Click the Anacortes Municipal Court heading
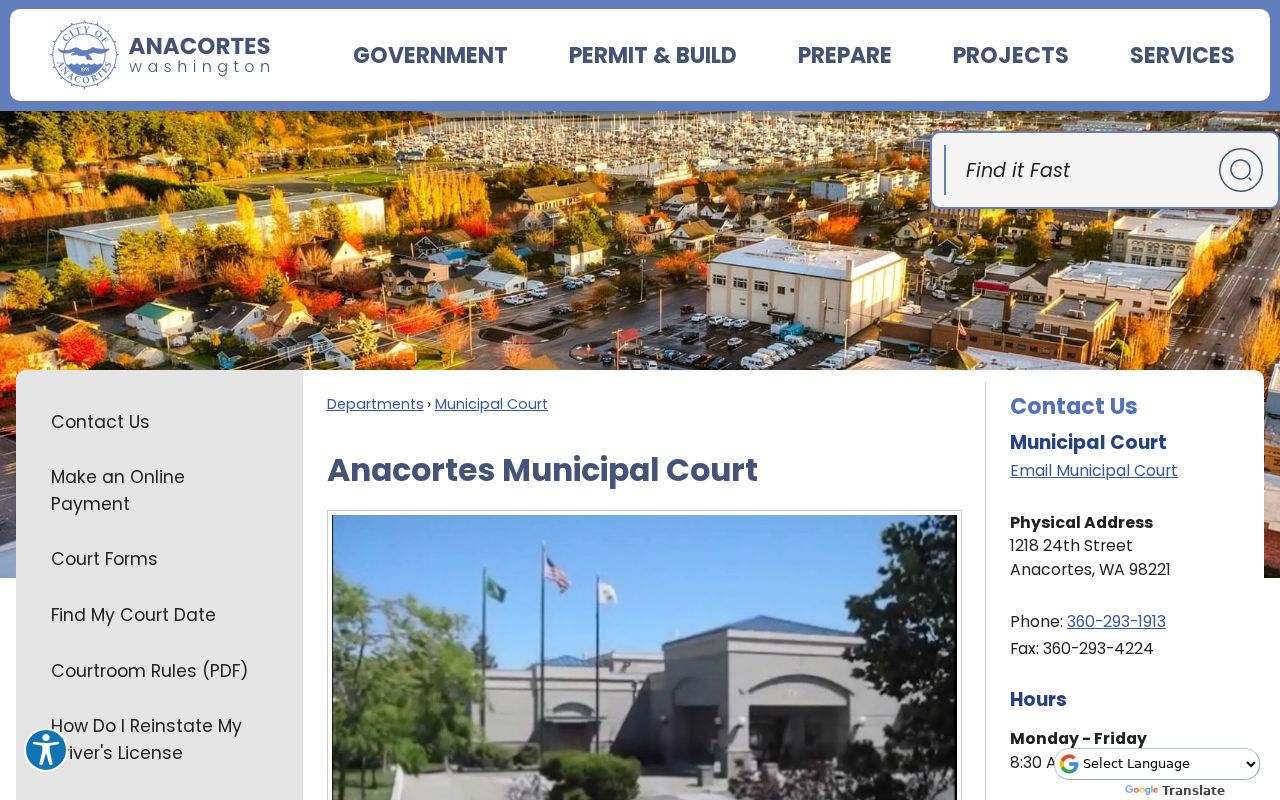 pos(542,470)
